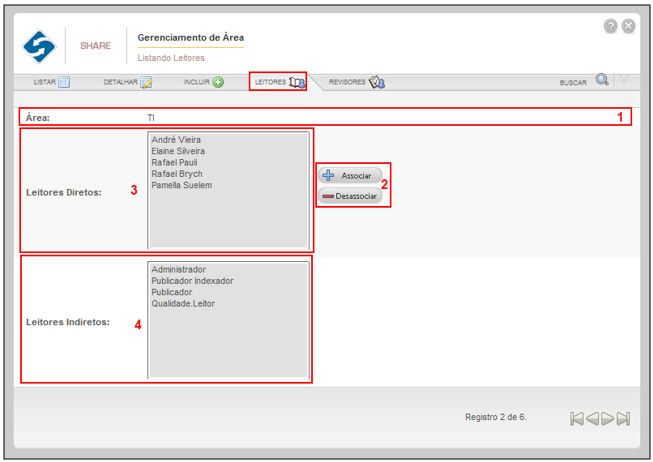Click the SHARE logo icon
This screenshot has width=653, height=462.
click(39, 46)
